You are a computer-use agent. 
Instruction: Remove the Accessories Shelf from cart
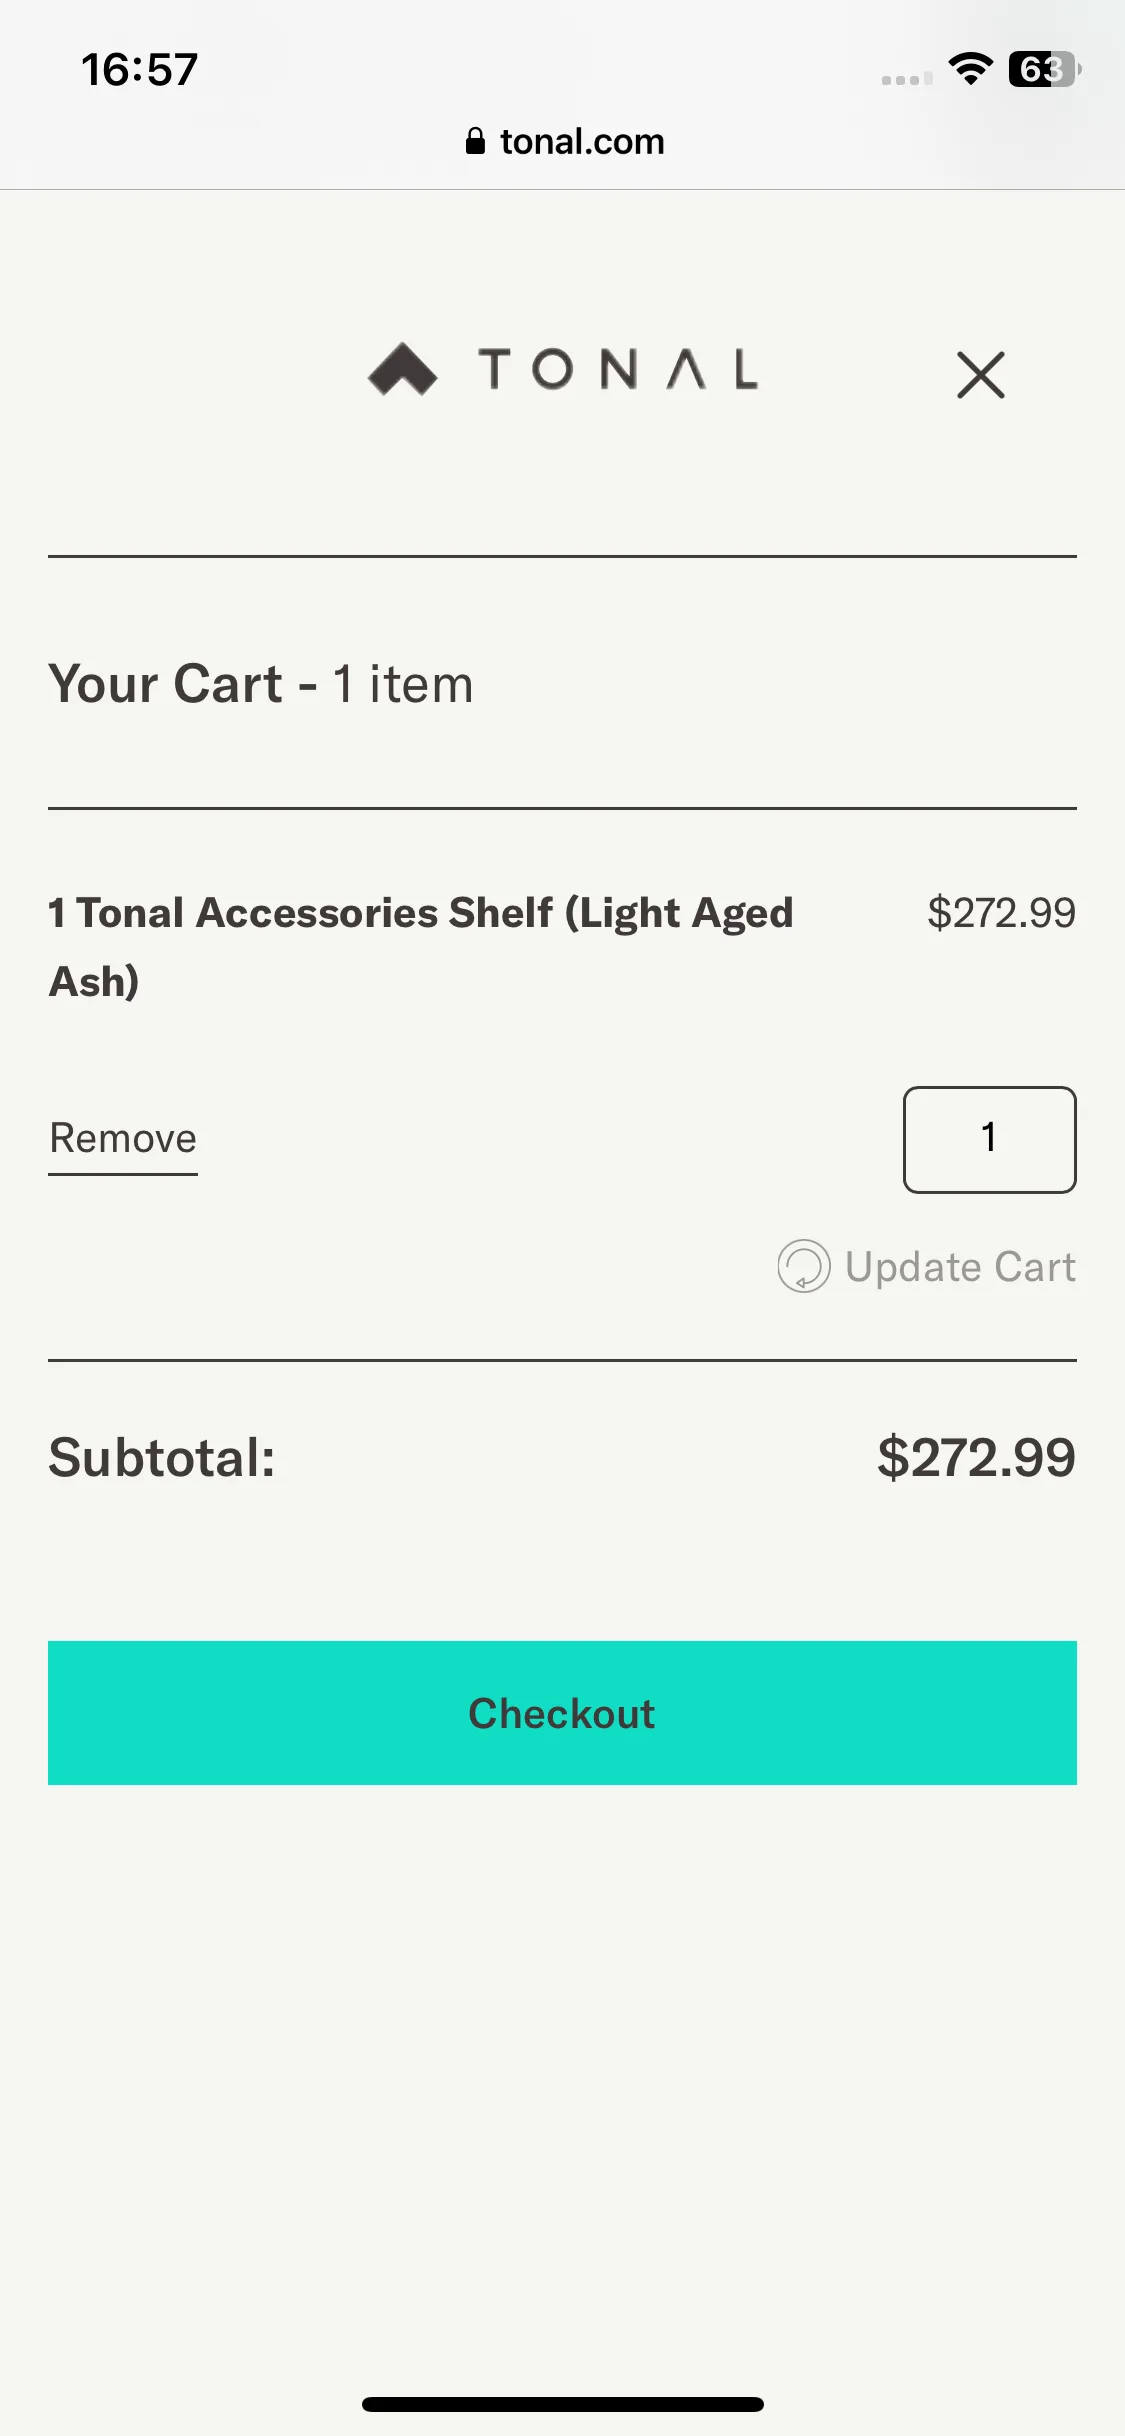(123, 1139)
